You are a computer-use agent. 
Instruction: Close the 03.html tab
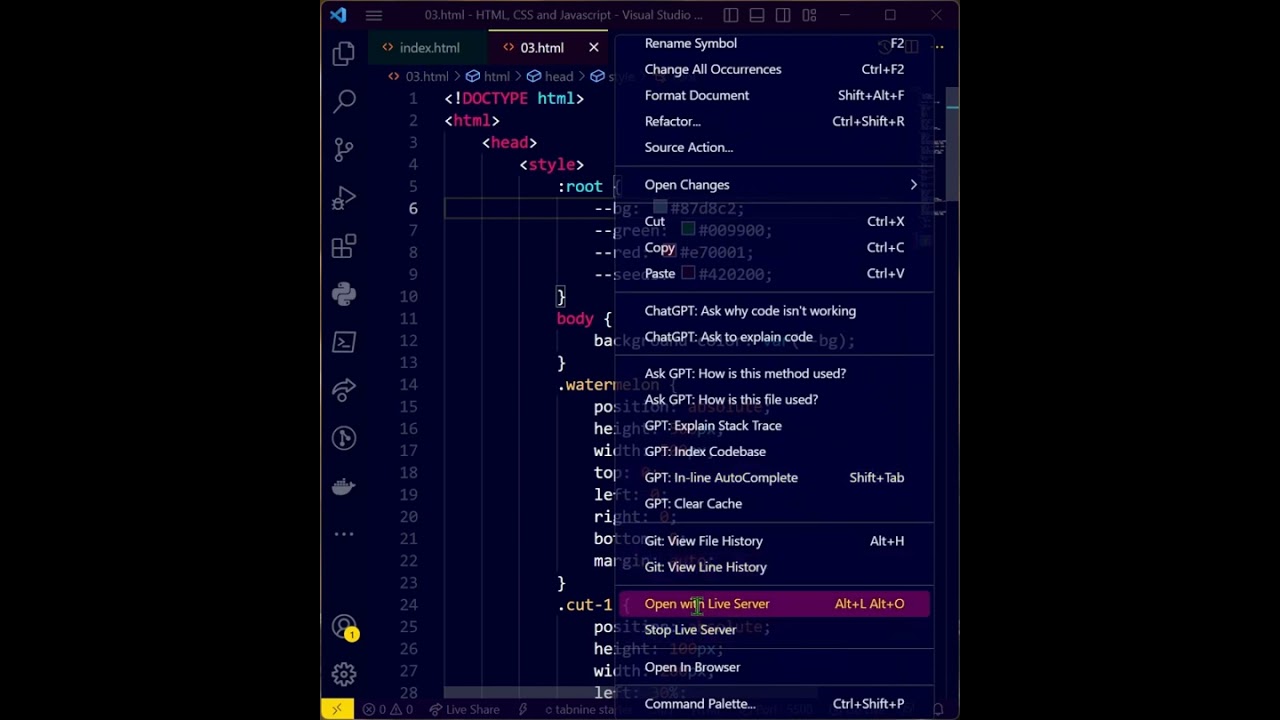(x=594, y=47)
